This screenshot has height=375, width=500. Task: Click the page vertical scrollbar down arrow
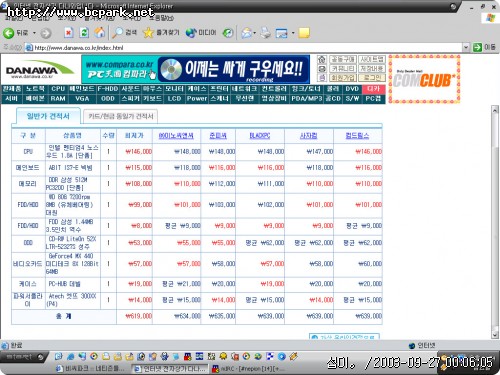(x=495, y=334)
